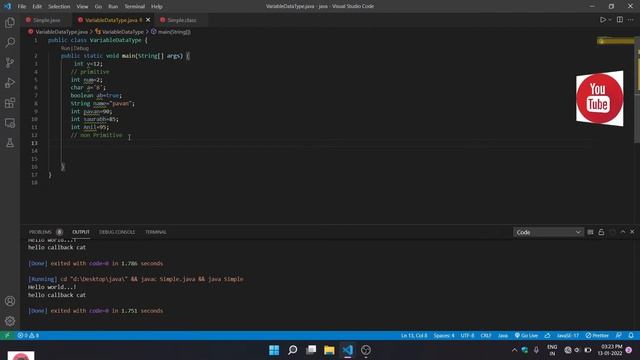Open taskbar Search
The width and height of the screenshot is (640, 360).
click(x=292, y=350)
